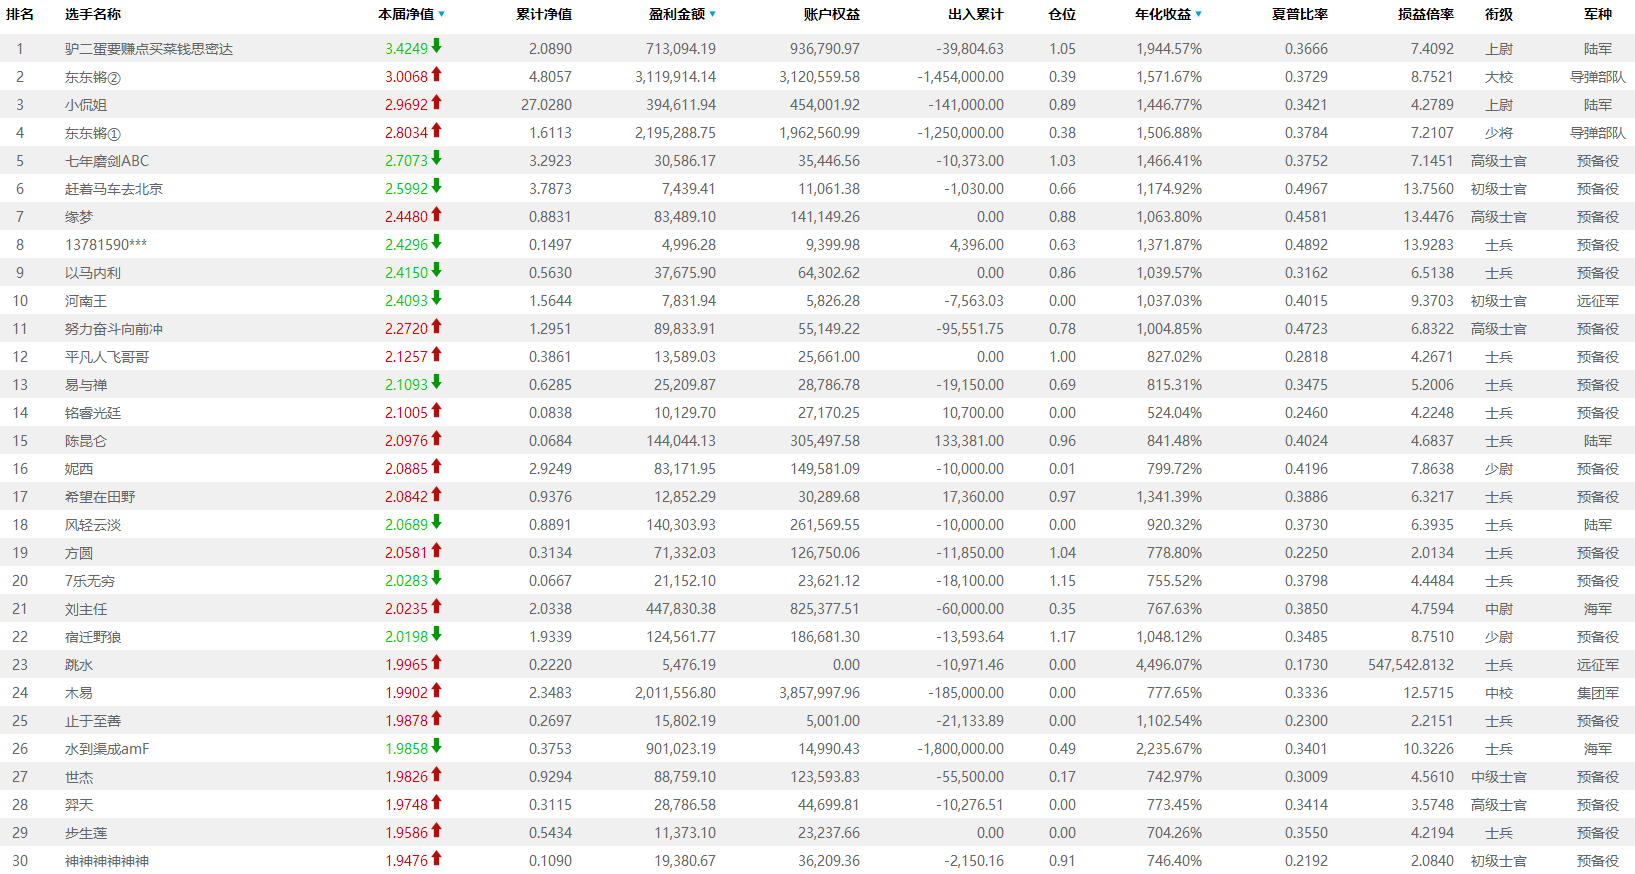Click the 远征军 cell in row 10

coord(1598,301)
